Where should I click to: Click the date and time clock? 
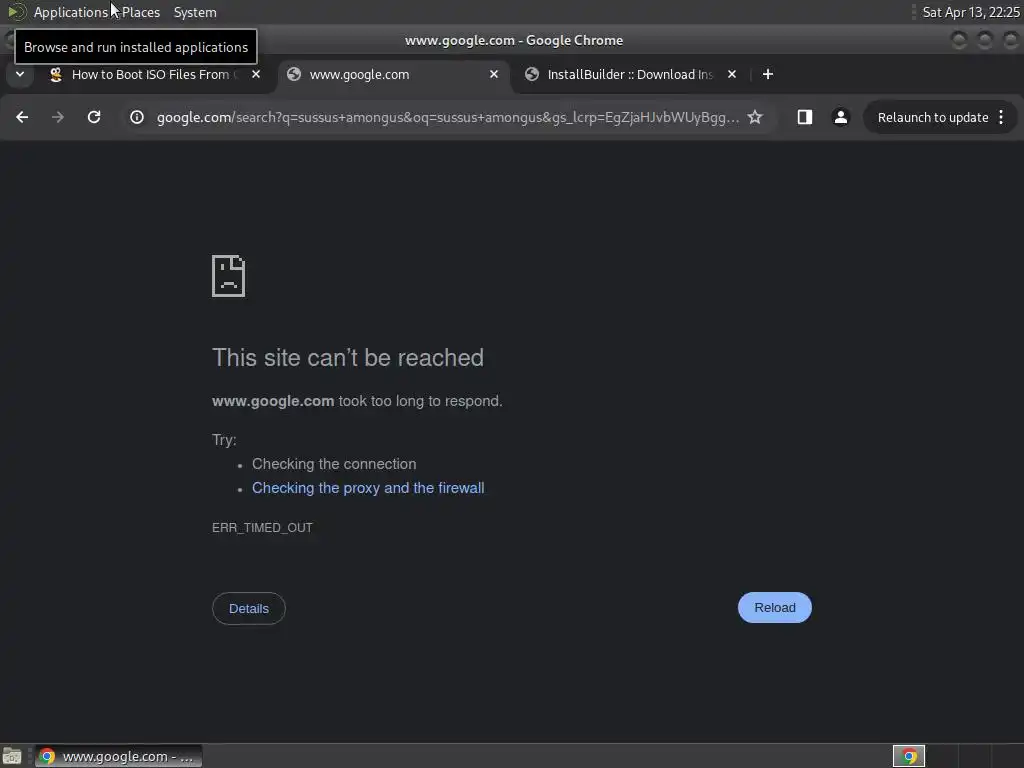(971, 12)
